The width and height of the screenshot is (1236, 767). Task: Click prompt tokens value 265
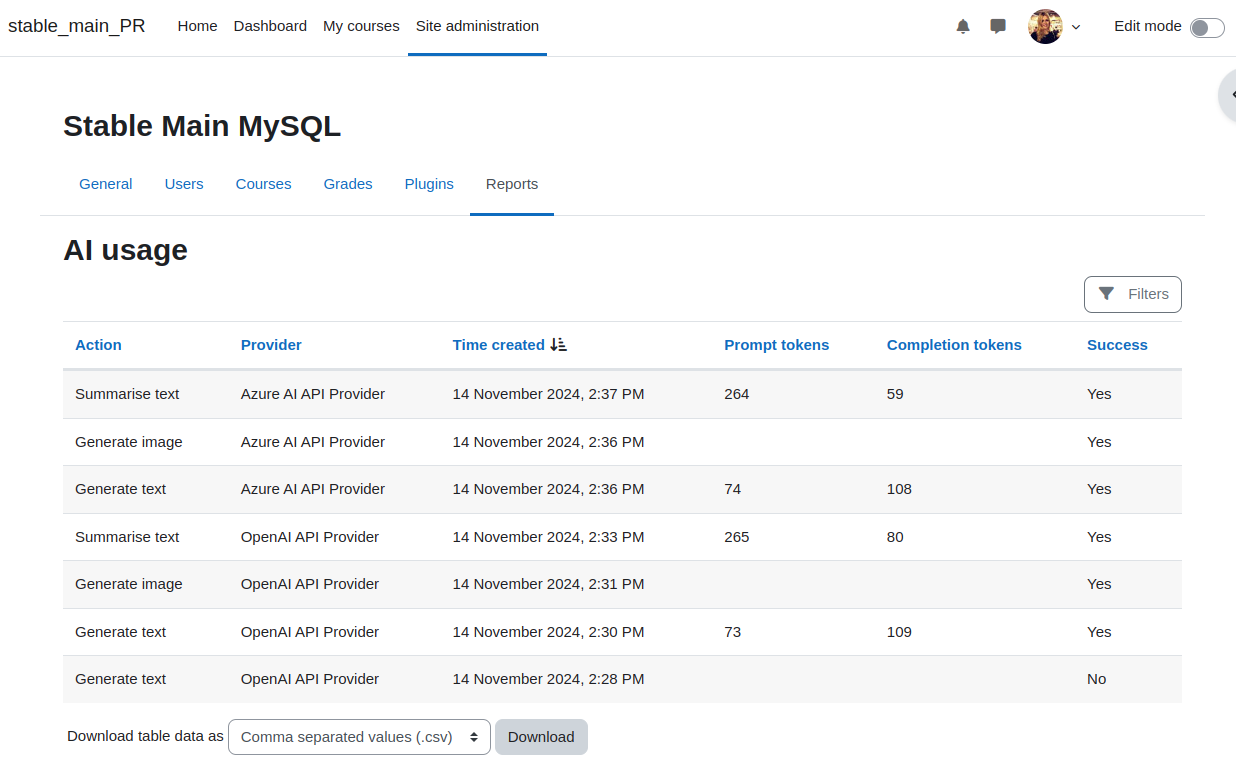(x=737, y=537)
